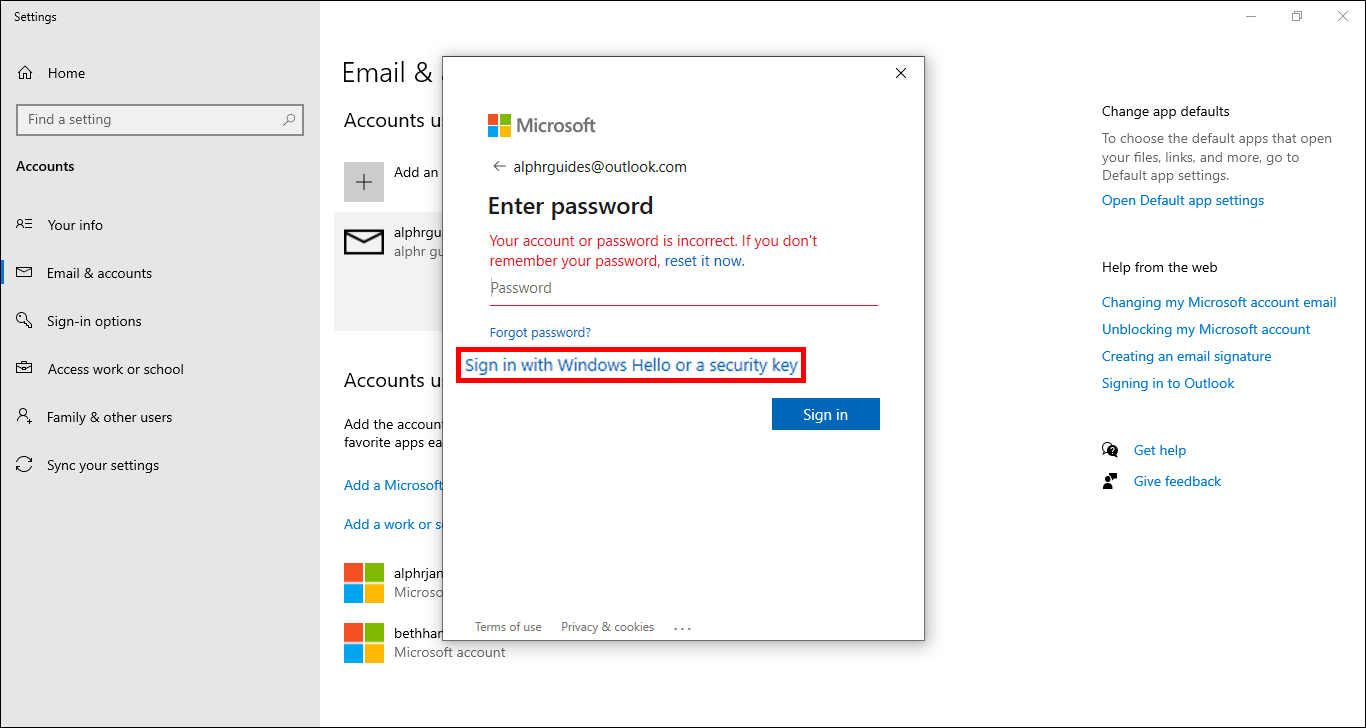
Task: Click the Sync your settings refresh icon
Action: pyautogui.click(x=25, y=464)
